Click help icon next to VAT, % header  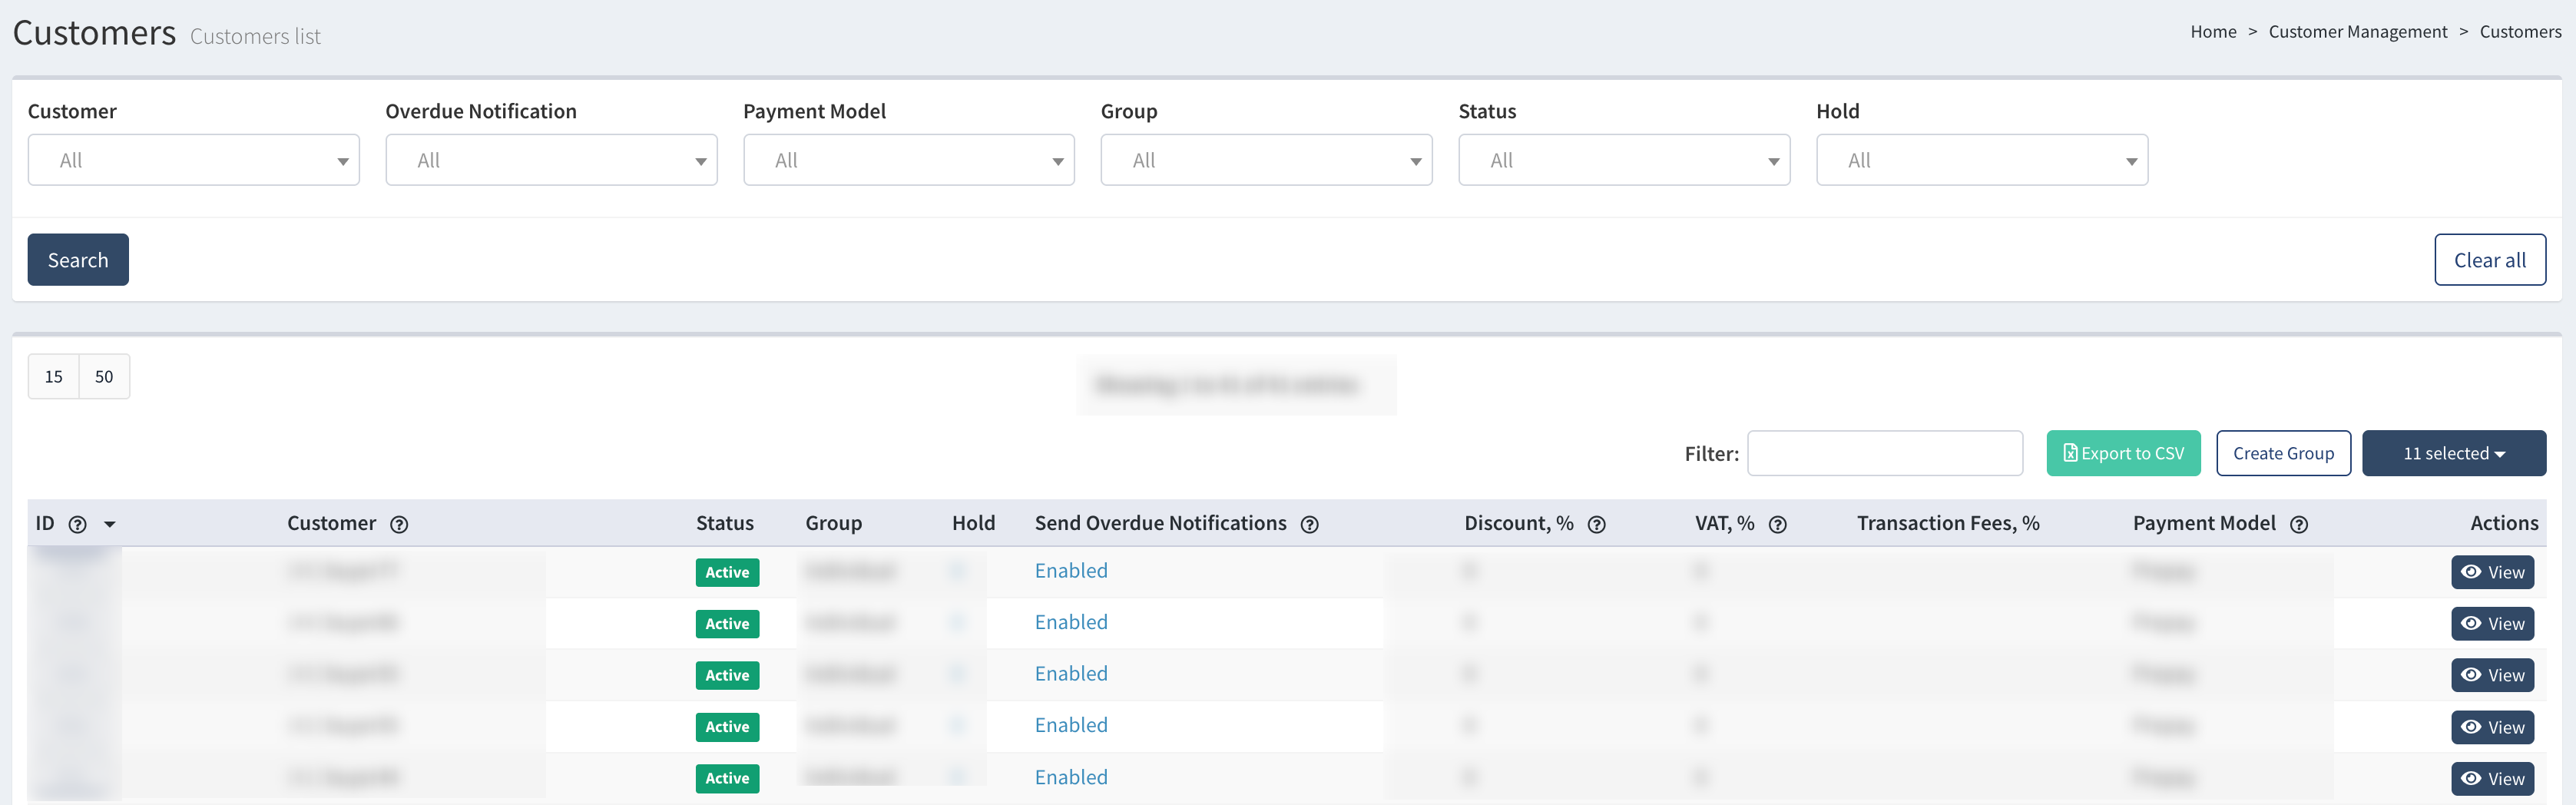1777,524
